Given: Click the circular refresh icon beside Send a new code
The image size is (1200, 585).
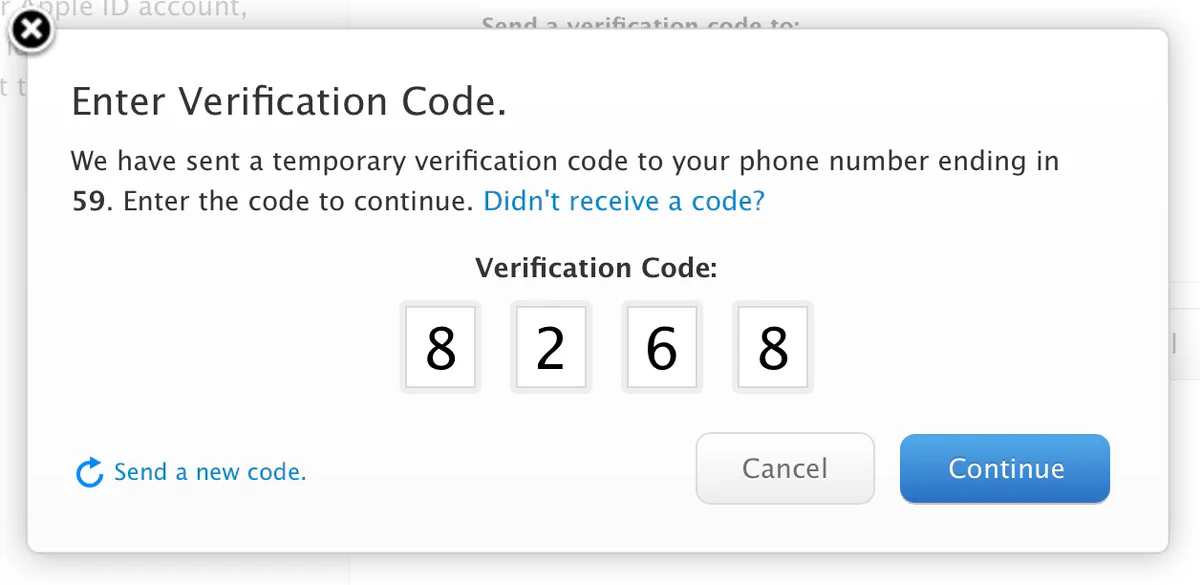Looking at the screenshot, I should point(88,471).
